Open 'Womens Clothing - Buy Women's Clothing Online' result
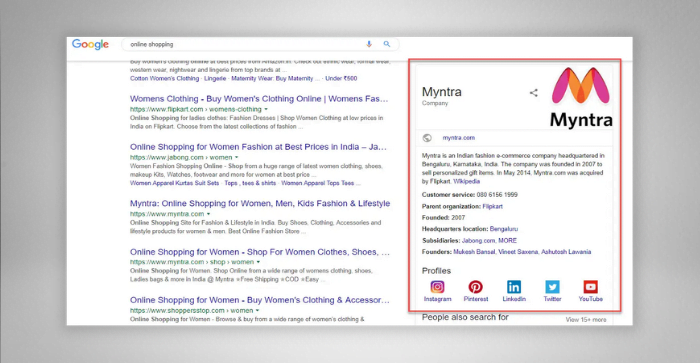Viewport: 700px width, 363px height. 259,99
